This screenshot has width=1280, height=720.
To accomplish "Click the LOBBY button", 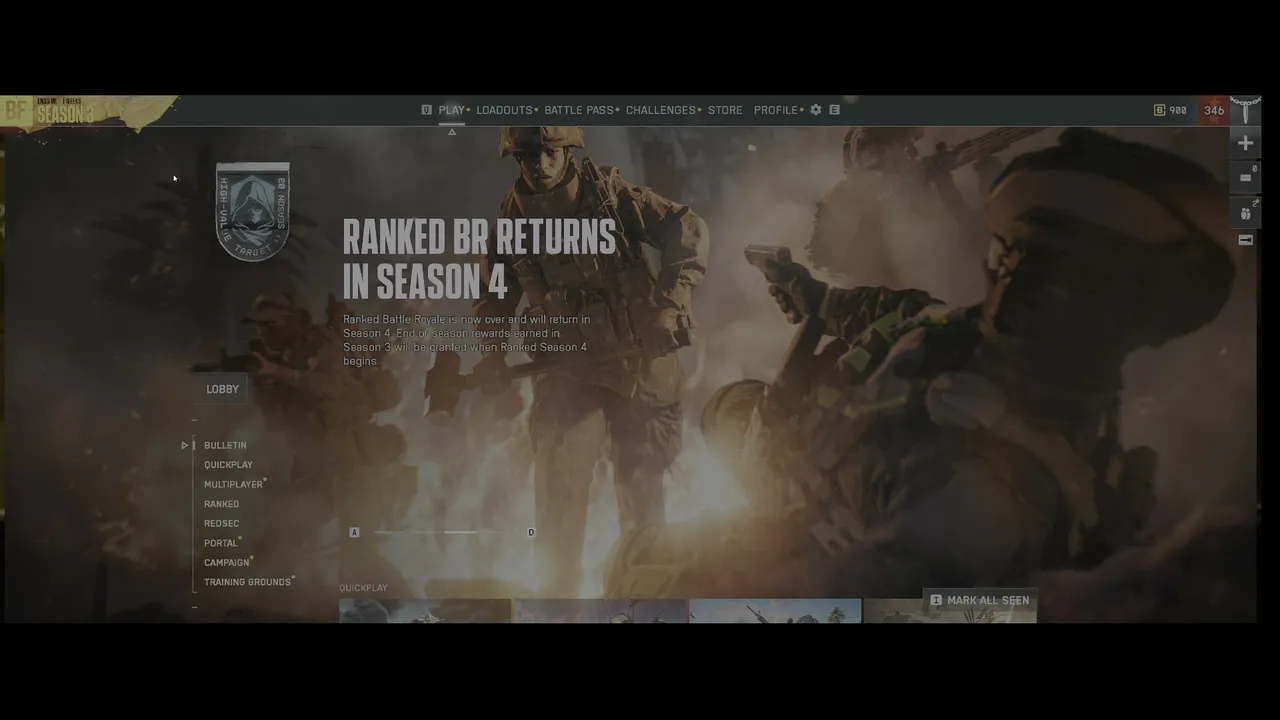I will pyautogui.click(x=222, y=389).
